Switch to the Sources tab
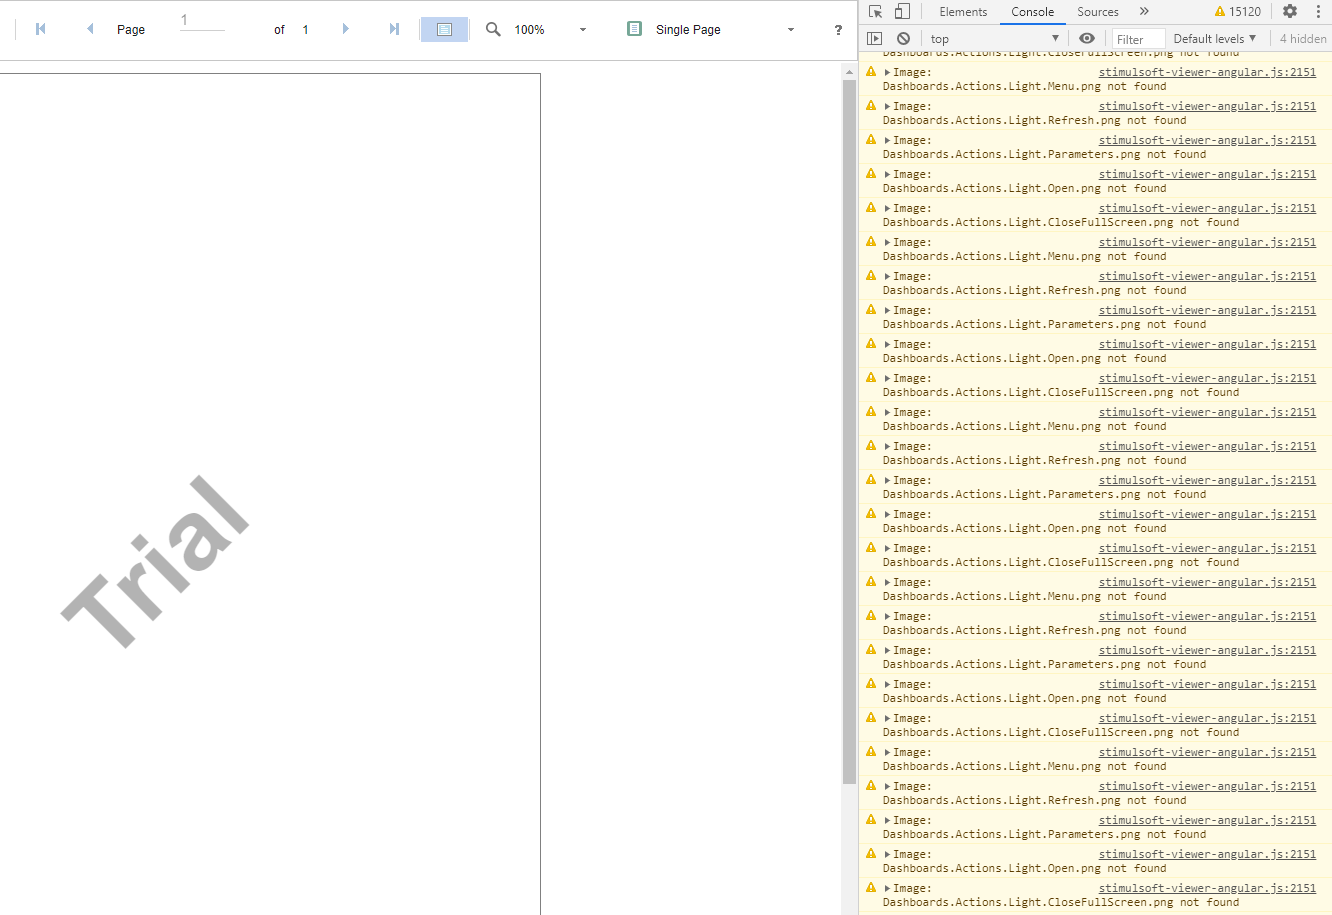The height and width of the screenshot is (915, 1332). pyautogui.click(x=1098, y=12)
